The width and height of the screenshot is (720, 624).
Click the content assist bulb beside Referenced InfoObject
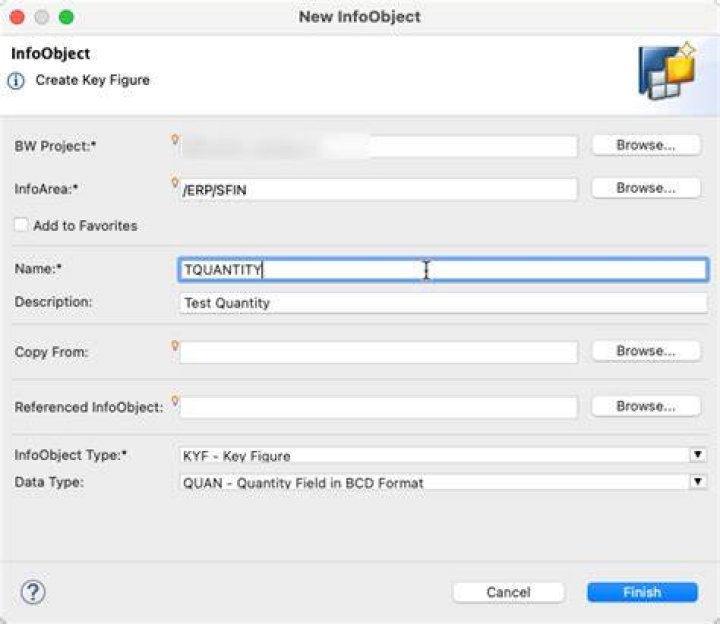pyautogui.click(x=175, y=400)
